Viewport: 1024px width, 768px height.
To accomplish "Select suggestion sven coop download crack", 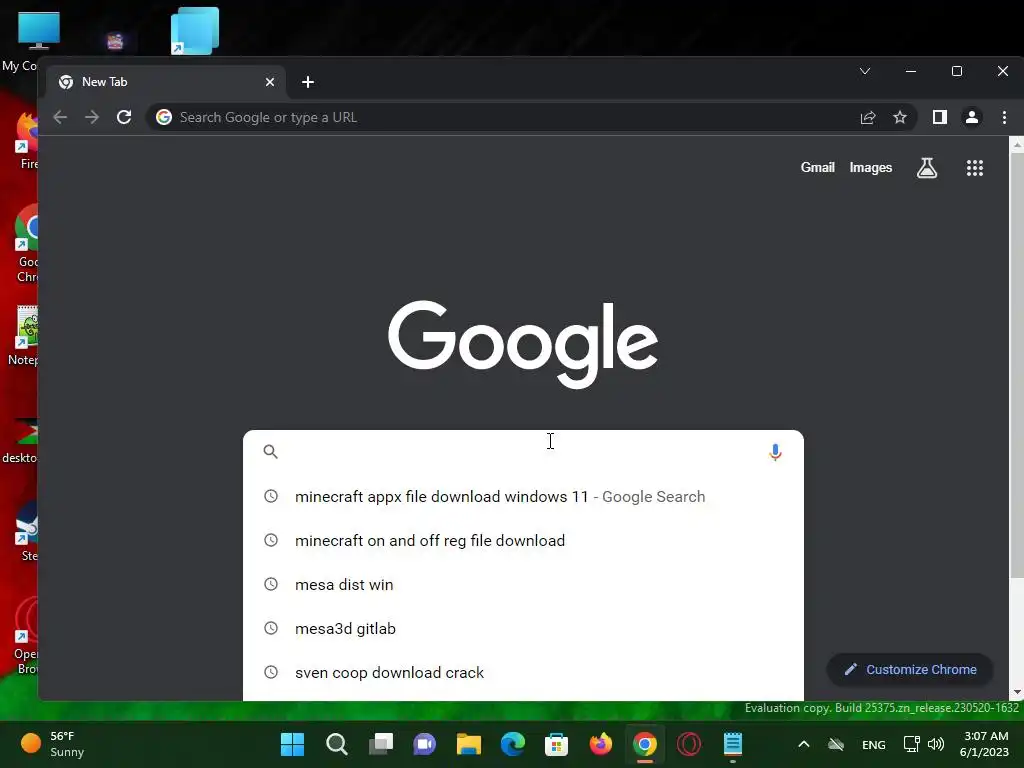I will (523, 673).
